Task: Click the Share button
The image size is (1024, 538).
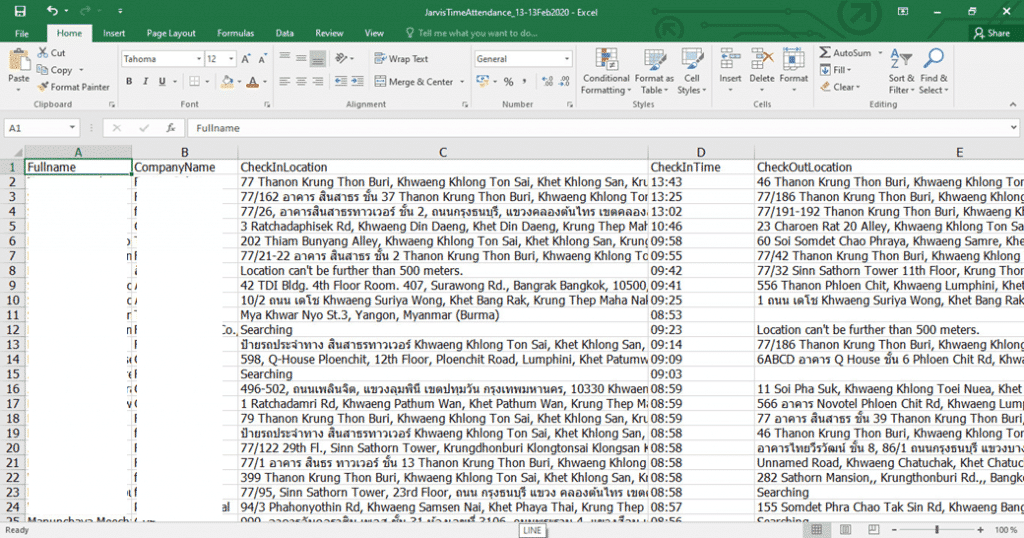Action: tap(991, 33)
